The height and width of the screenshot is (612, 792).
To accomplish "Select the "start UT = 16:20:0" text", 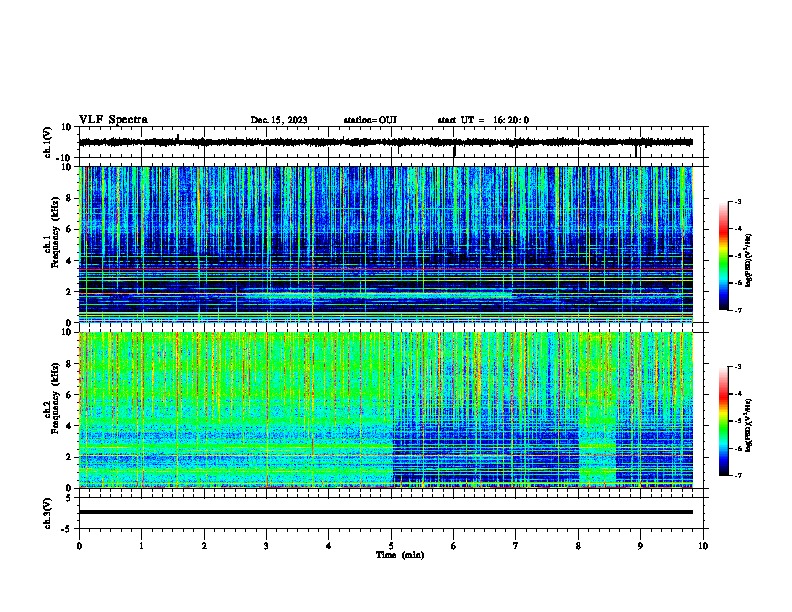I will (483, 120).
